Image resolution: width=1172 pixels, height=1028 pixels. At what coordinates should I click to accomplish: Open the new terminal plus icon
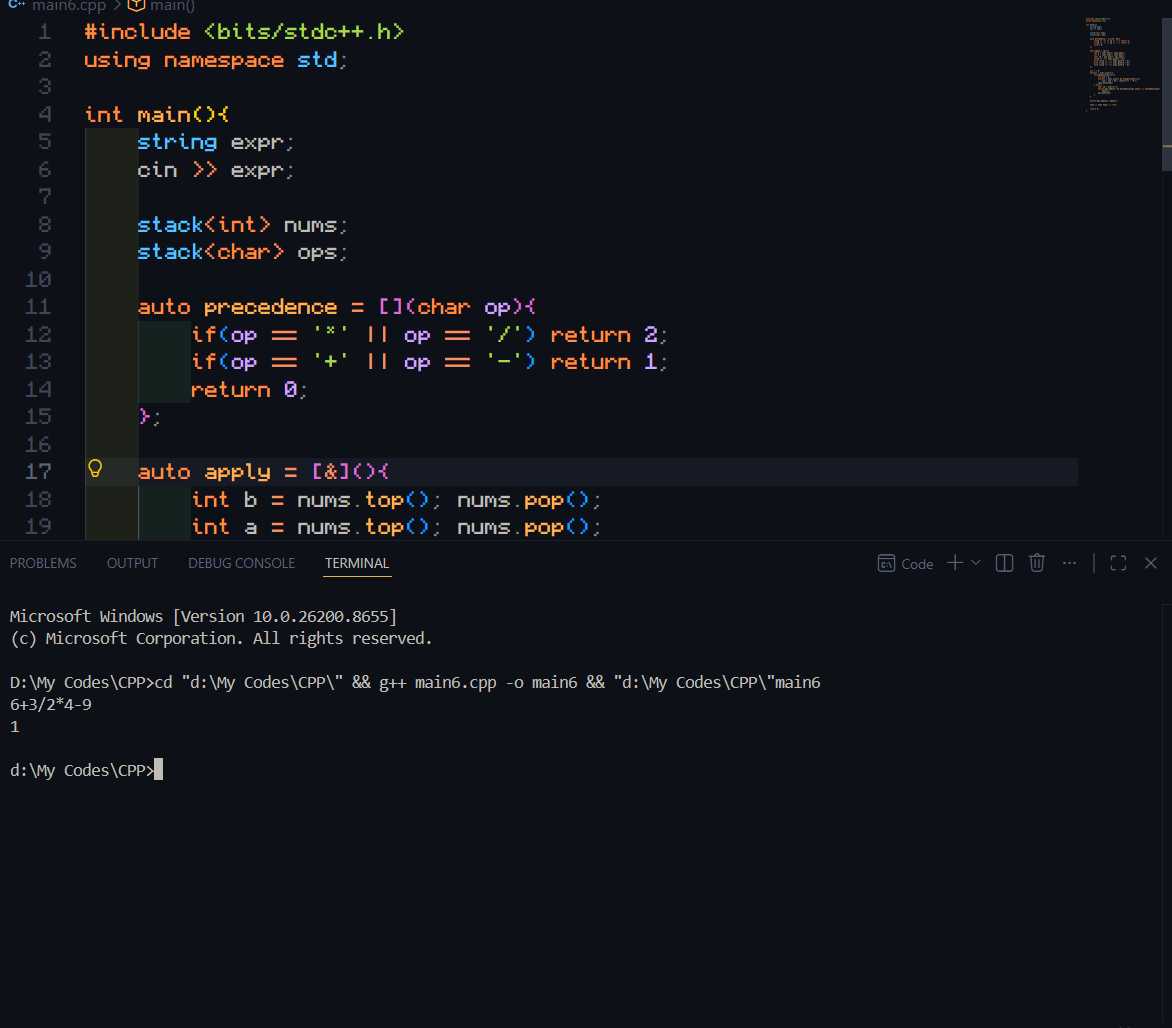pyautogui.click(x=954, y=563)
